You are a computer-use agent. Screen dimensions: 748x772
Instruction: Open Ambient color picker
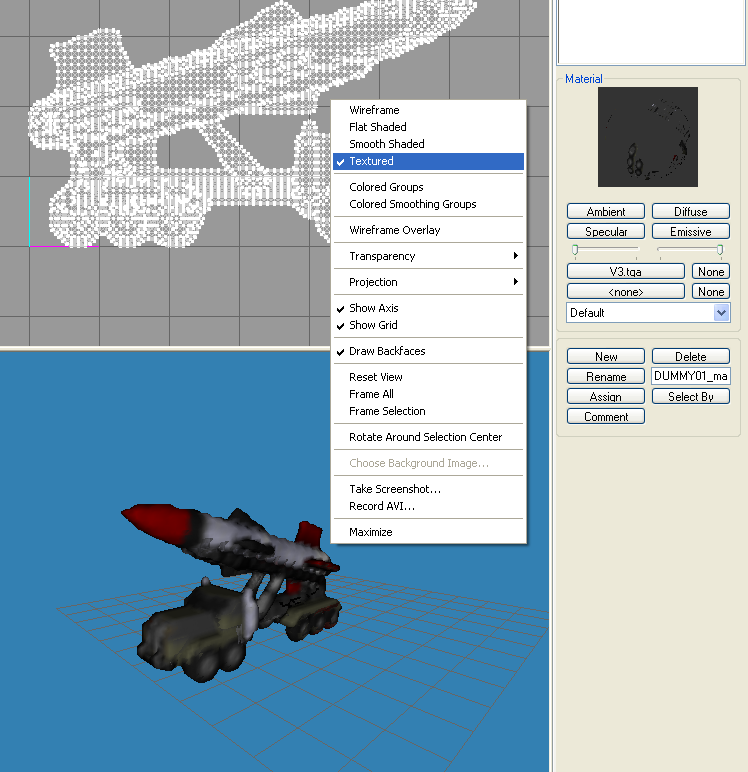(606, 211)
